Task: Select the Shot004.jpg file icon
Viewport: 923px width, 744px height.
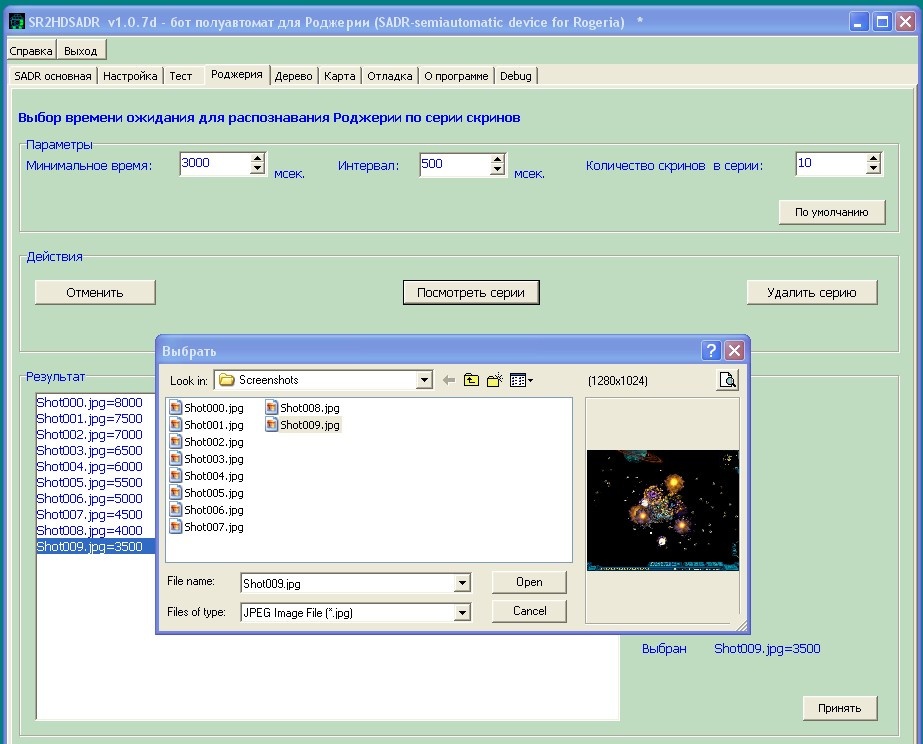Action: (175, 476)
